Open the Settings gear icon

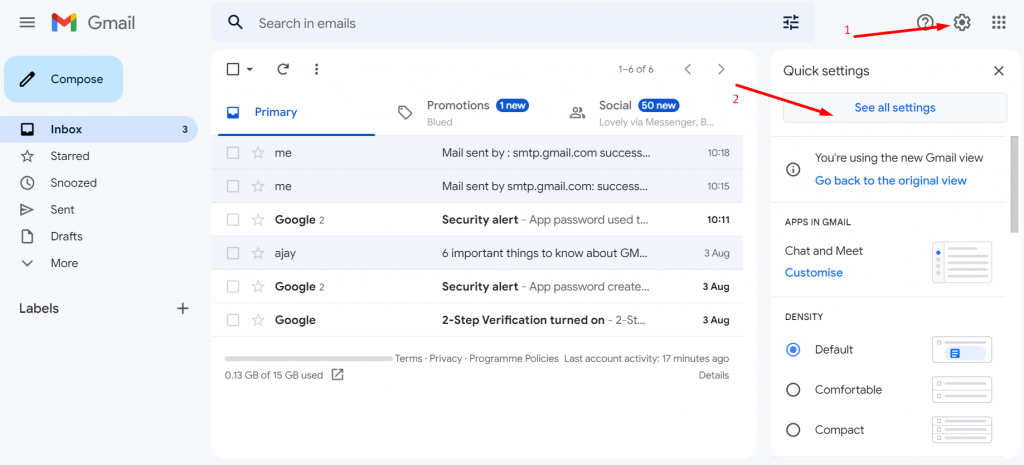[962, 23]
